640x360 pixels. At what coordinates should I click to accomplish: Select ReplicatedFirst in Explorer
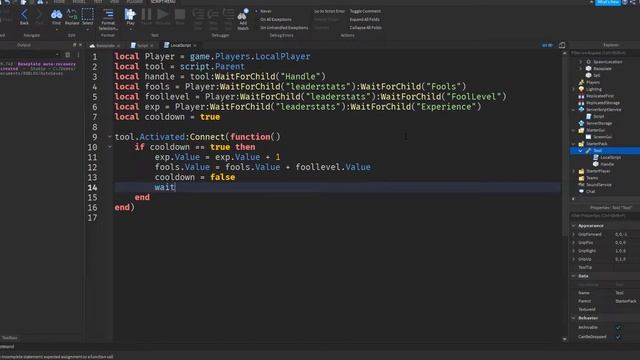[600, 96]
